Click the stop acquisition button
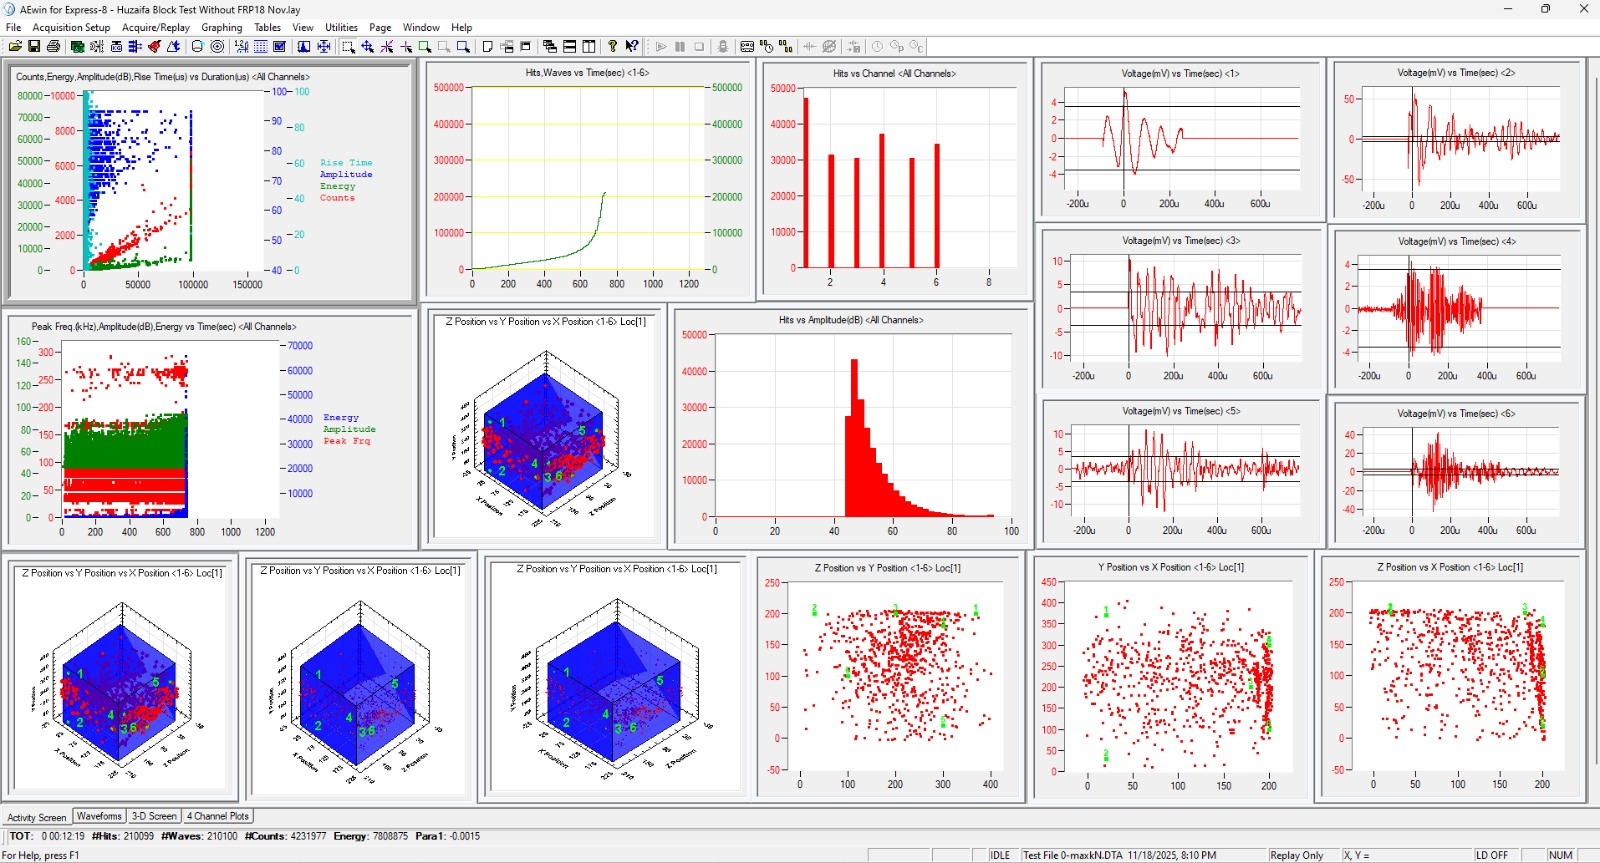Image resolution: width=1600 pixels, height=863 pixels. click(699, 47)
